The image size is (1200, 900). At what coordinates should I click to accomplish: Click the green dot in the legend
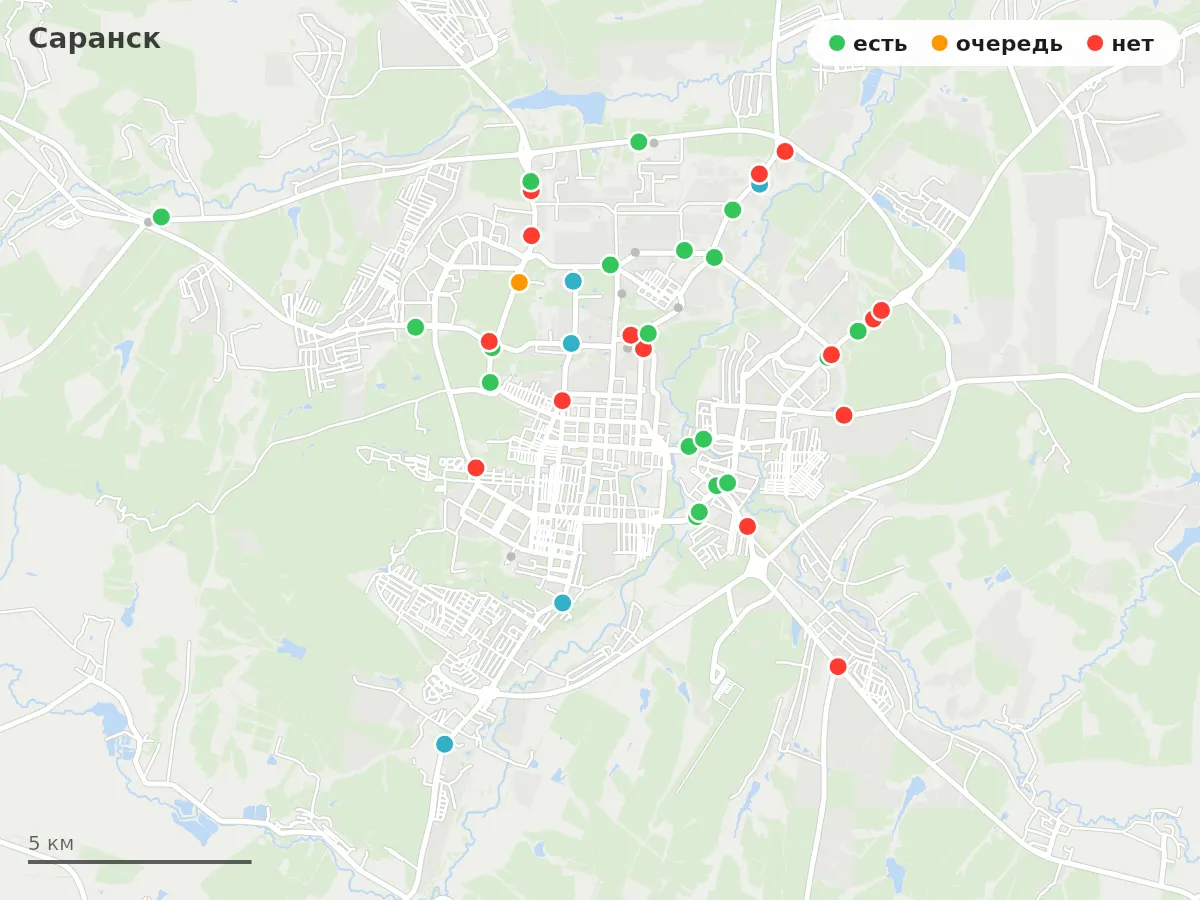(838, 44)
